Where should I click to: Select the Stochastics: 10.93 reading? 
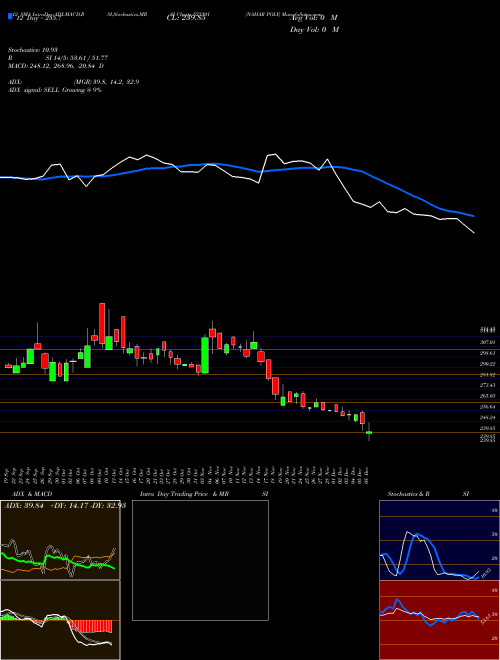coord(33,50)
